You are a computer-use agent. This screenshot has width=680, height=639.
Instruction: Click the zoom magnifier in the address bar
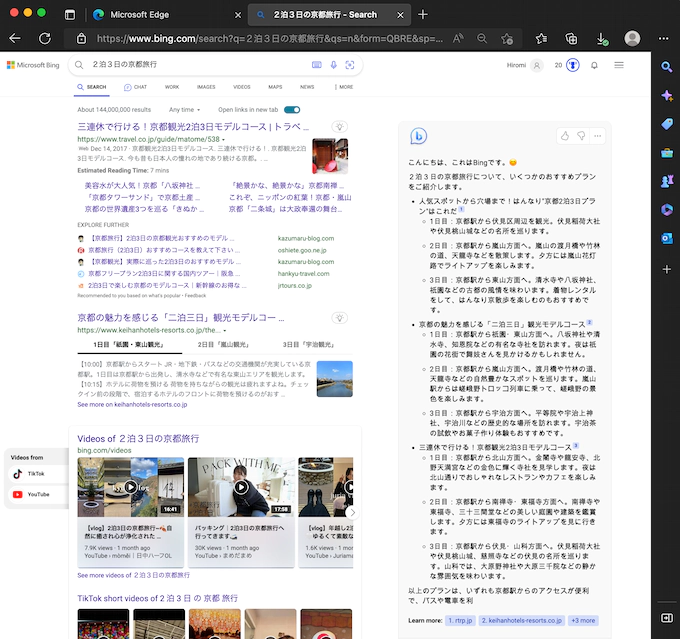coord(482,39)
